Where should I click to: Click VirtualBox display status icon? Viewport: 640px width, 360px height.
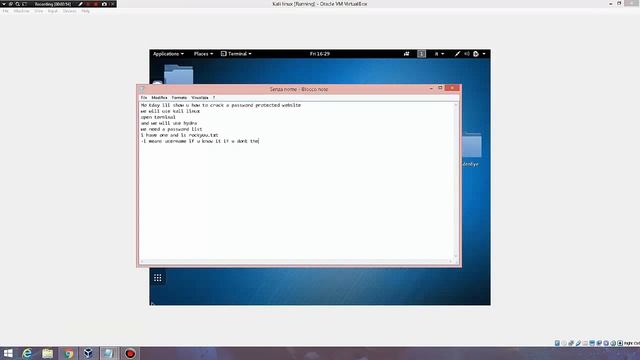pyautogui.click(x=592, y=343)
